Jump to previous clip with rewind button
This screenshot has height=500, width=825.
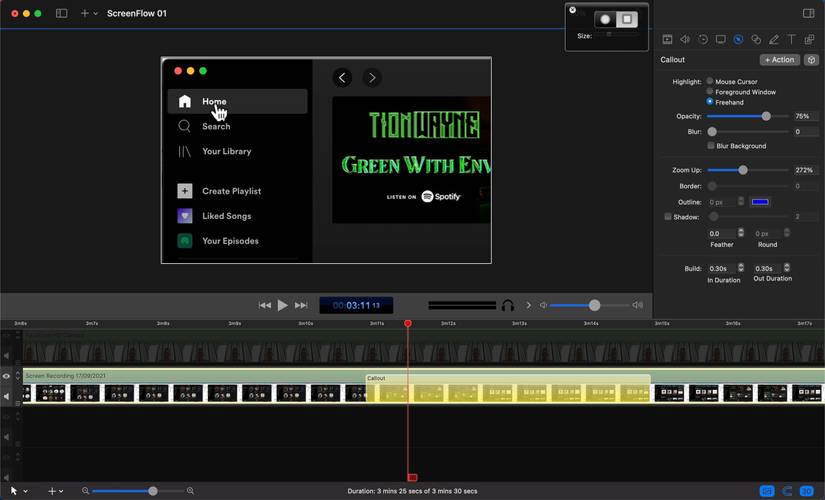coord(265,305)
